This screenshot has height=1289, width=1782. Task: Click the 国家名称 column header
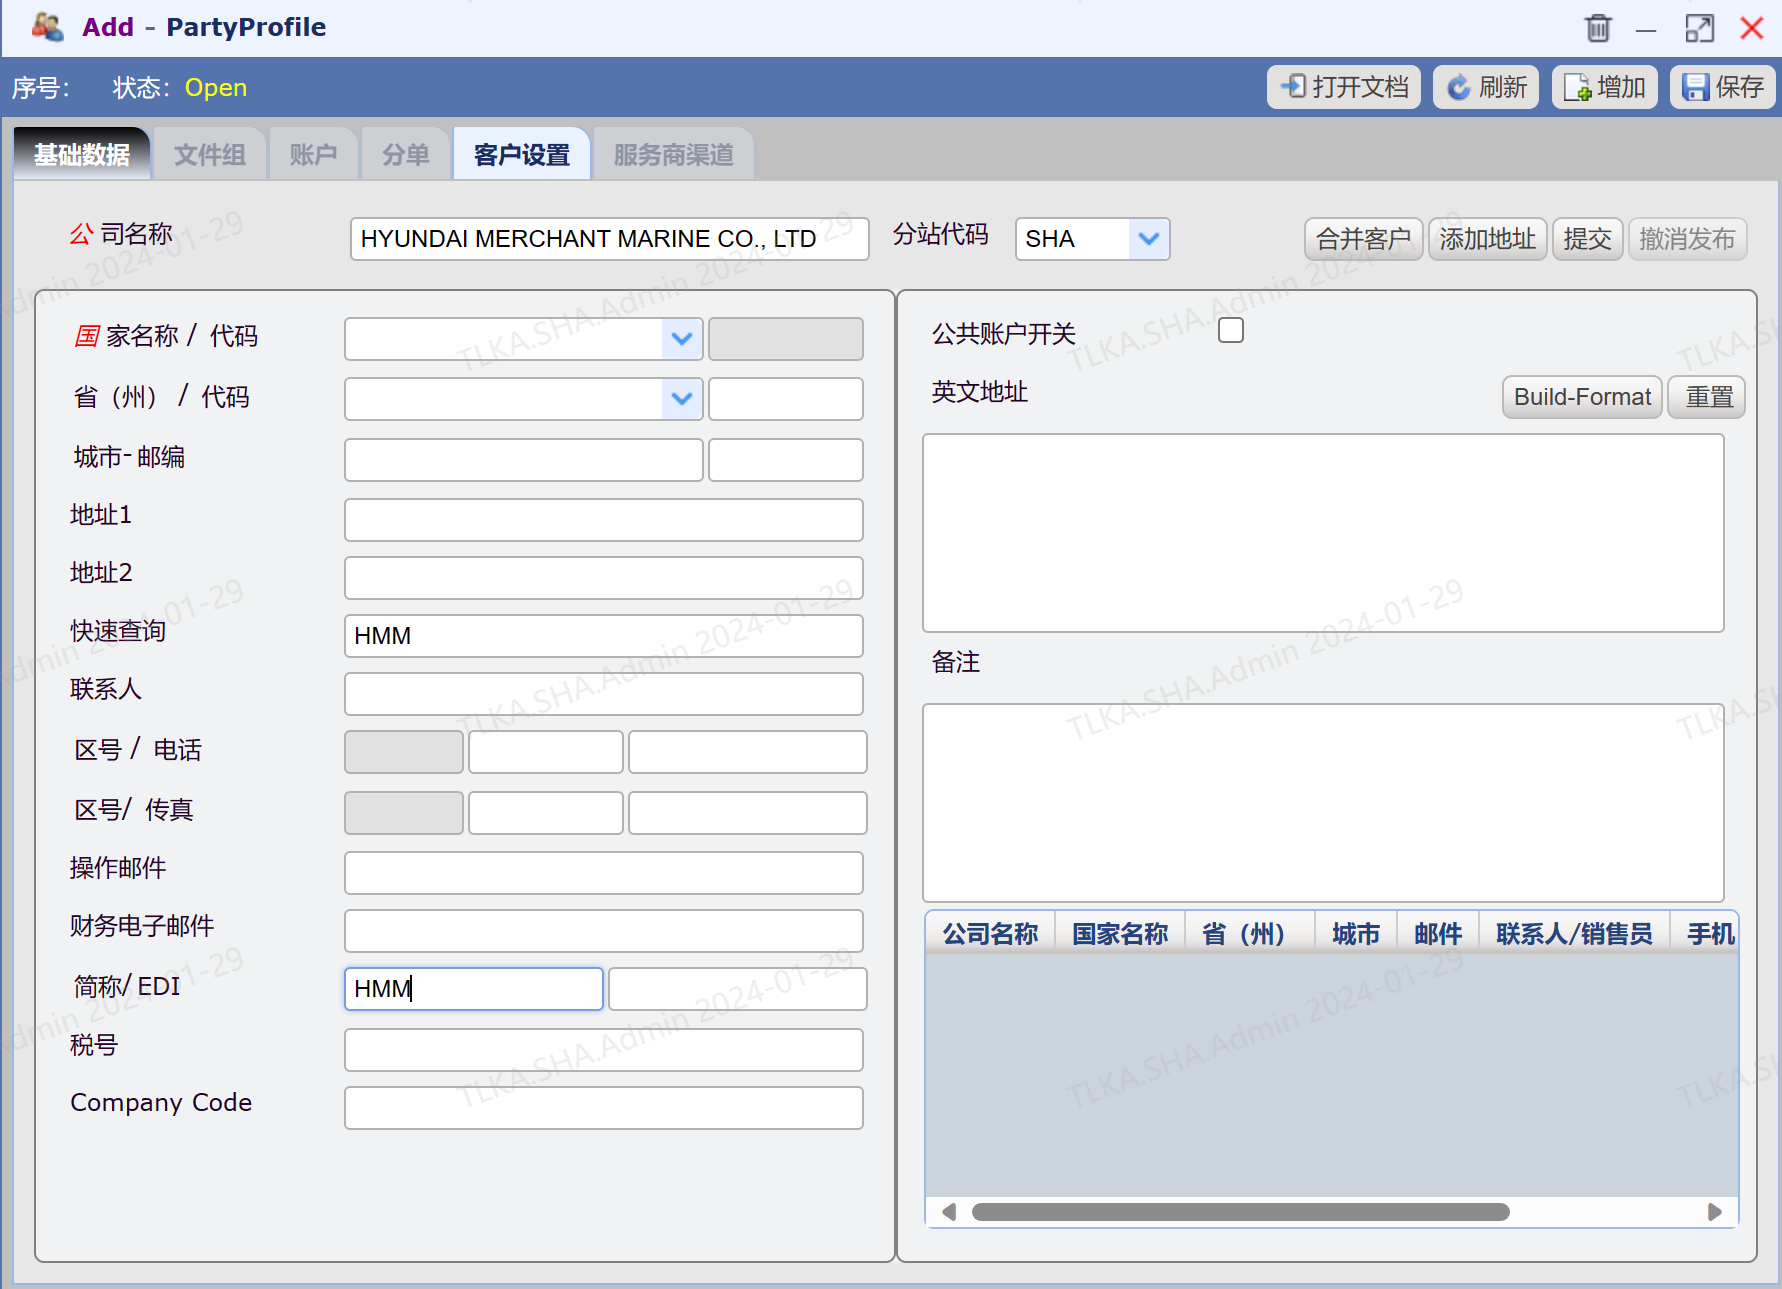click(x=1120, y=934)
